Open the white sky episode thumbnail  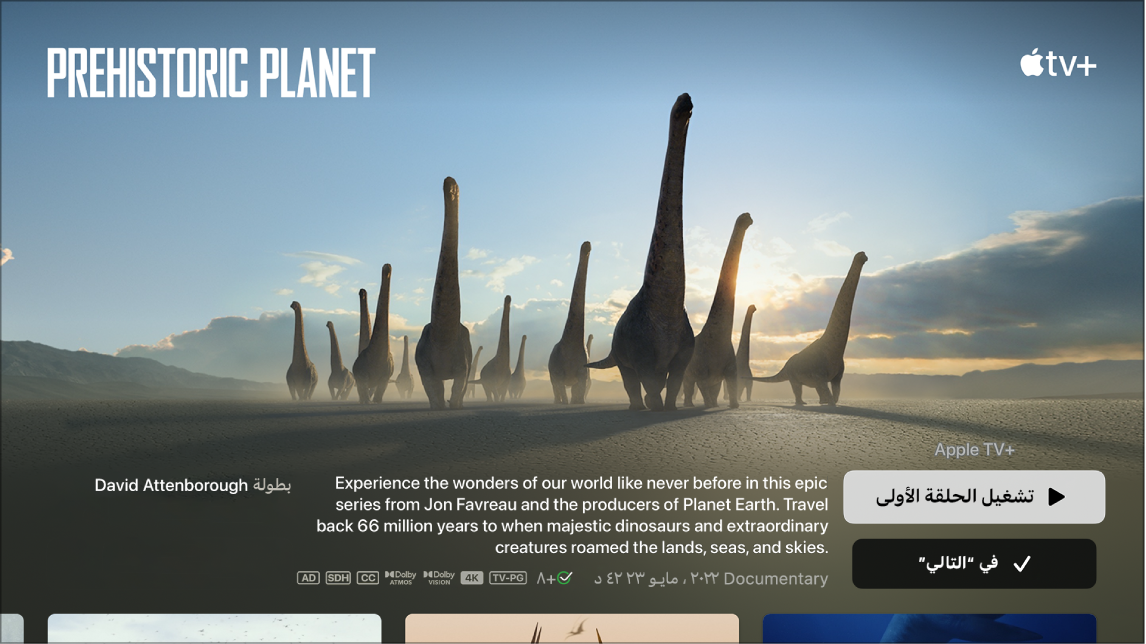point(215,629)
